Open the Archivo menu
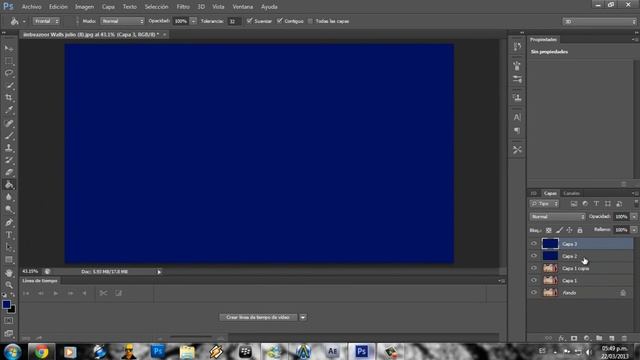640x360 pixels. tap(31, 7)
